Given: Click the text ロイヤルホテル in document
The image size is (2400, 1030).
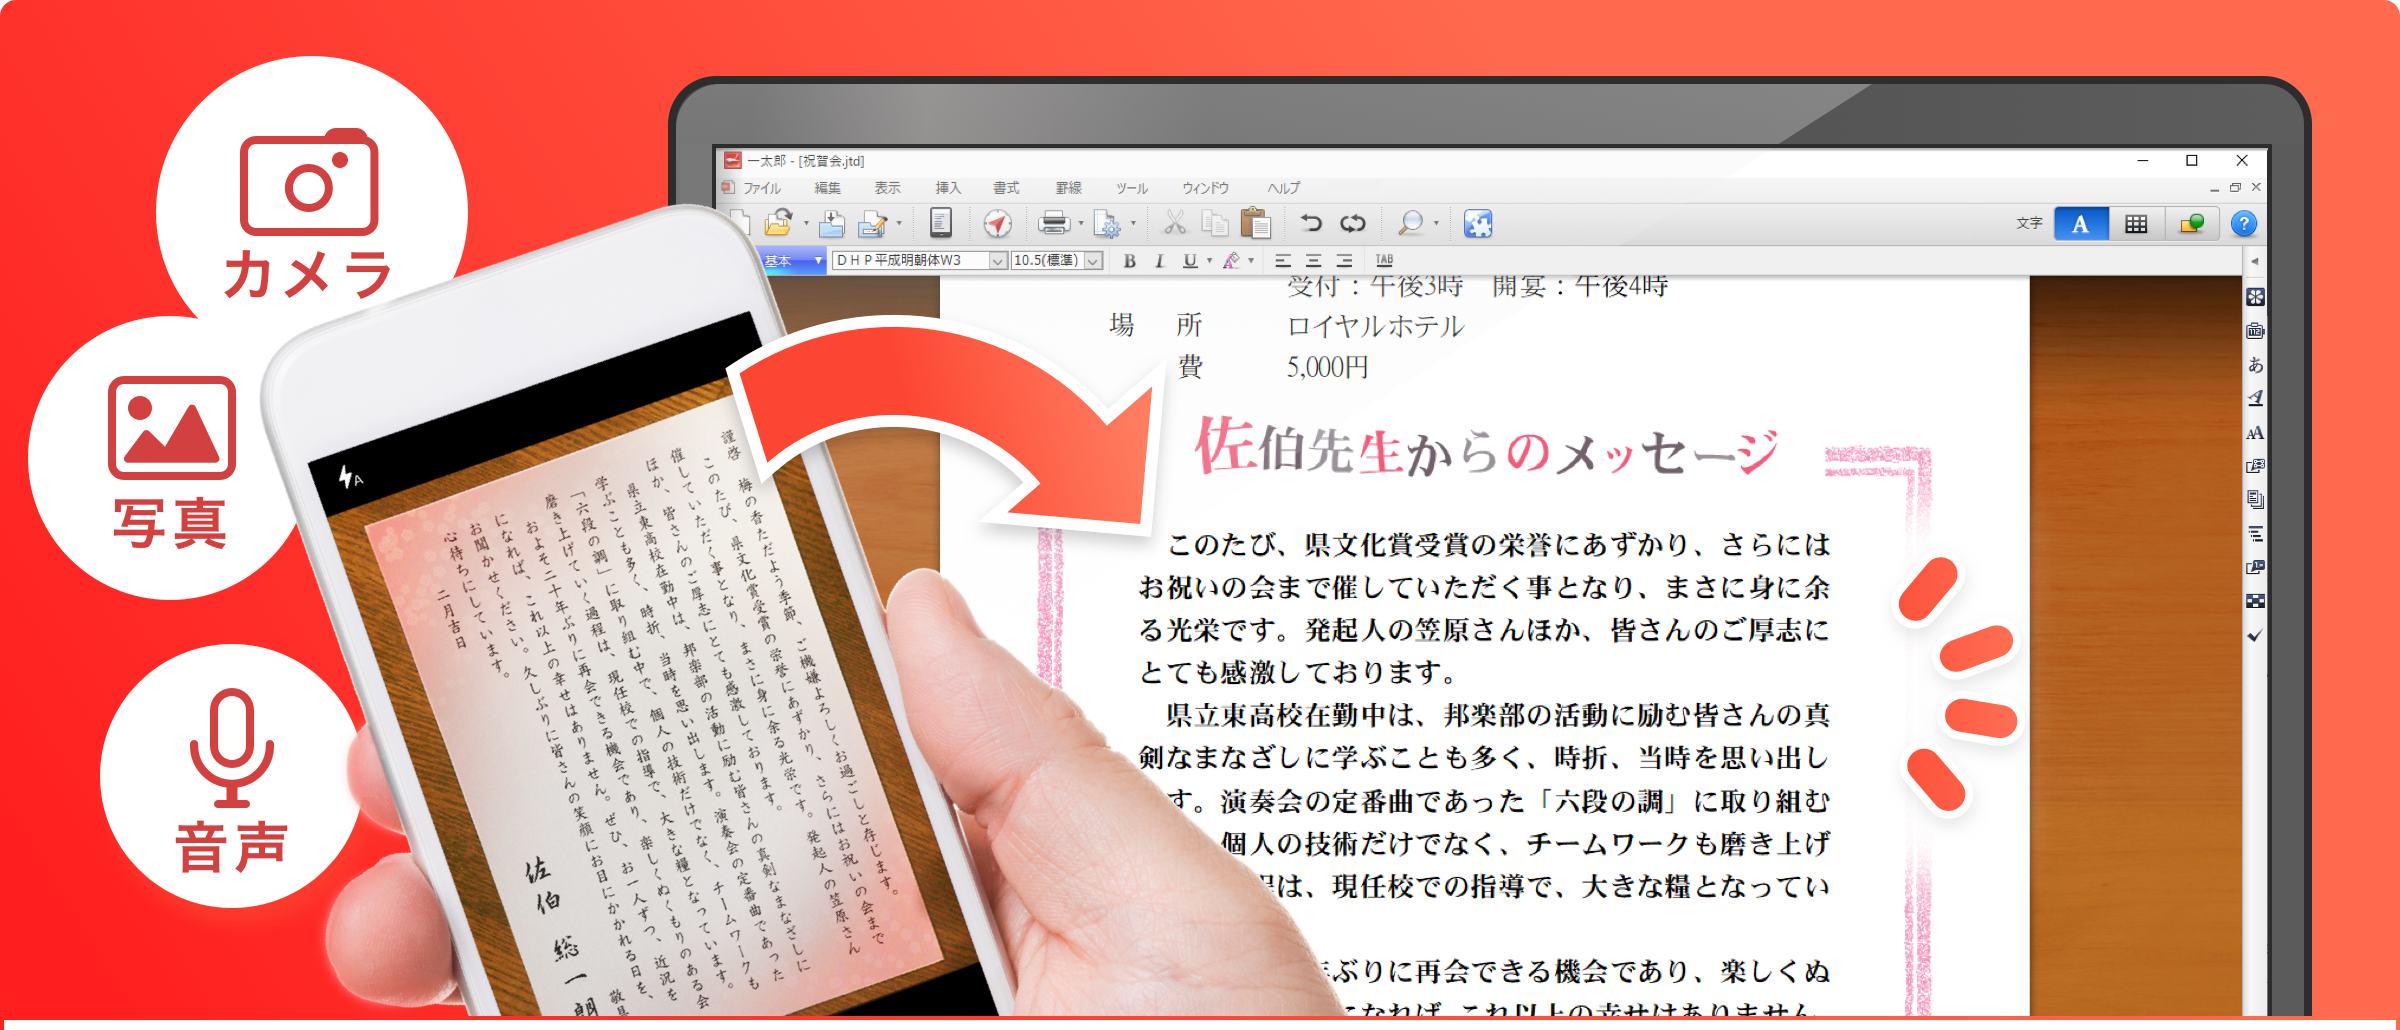Looking at the screenshot, I should 1375,326.
